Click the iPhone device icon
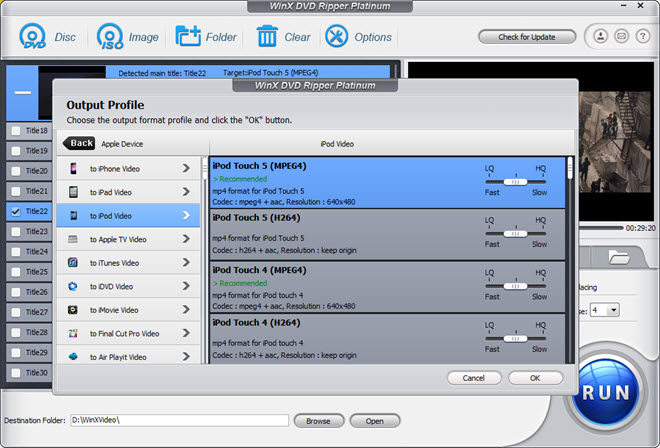660x448 pixels. click(x=73, y=168)
